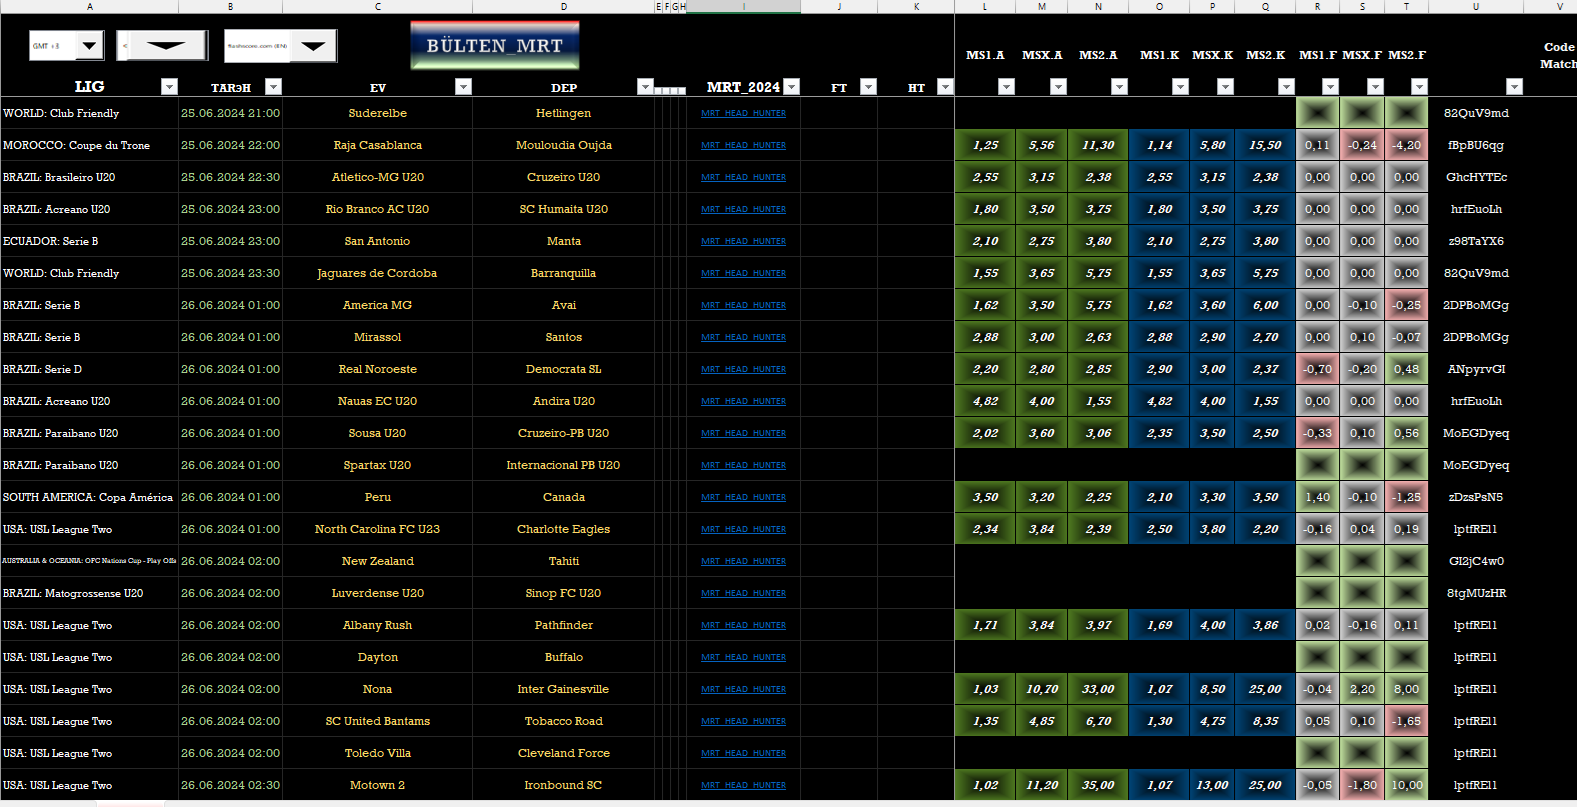Open MRT_HEAD_HUNTER link for Albany Rush row

click(743, 625)
